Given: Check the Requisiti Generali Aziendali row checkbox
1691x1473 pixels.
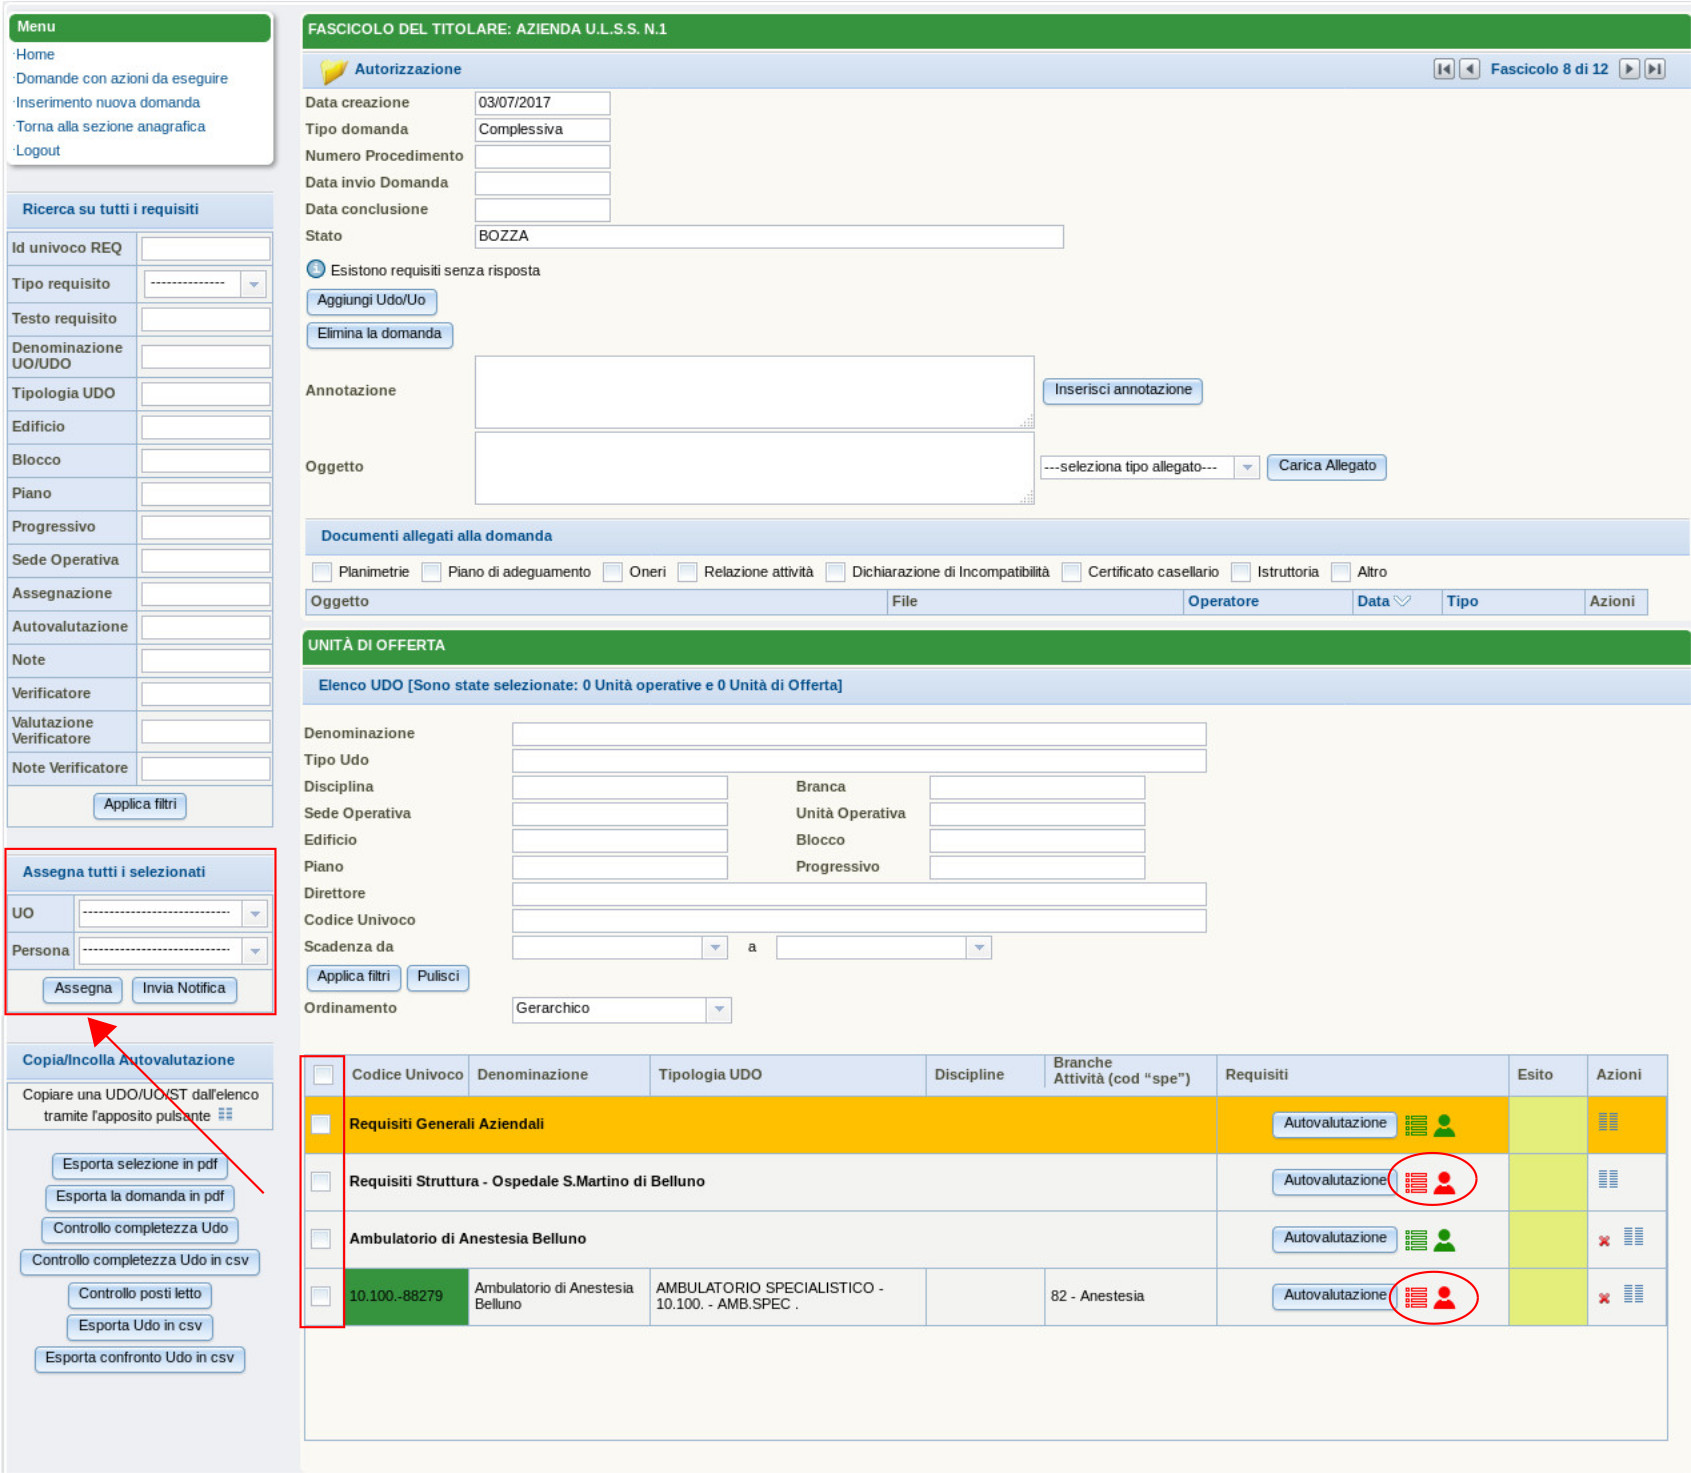Looking at the screenshot, I should pos(321,1124).
